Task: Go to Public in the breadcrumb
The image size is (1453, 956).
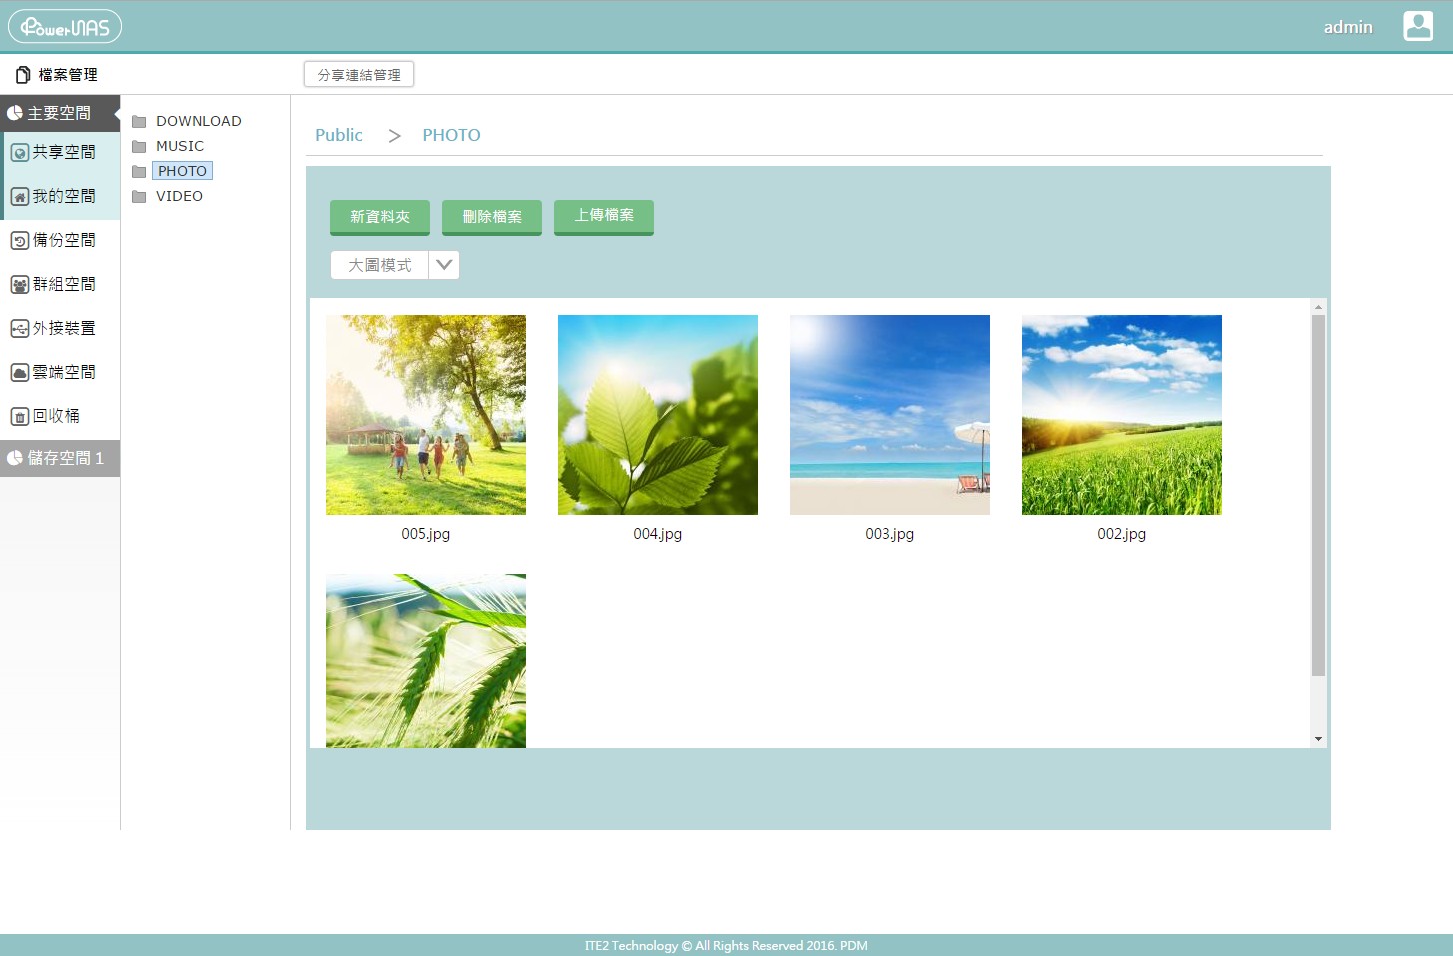Action: click(339, 135)
